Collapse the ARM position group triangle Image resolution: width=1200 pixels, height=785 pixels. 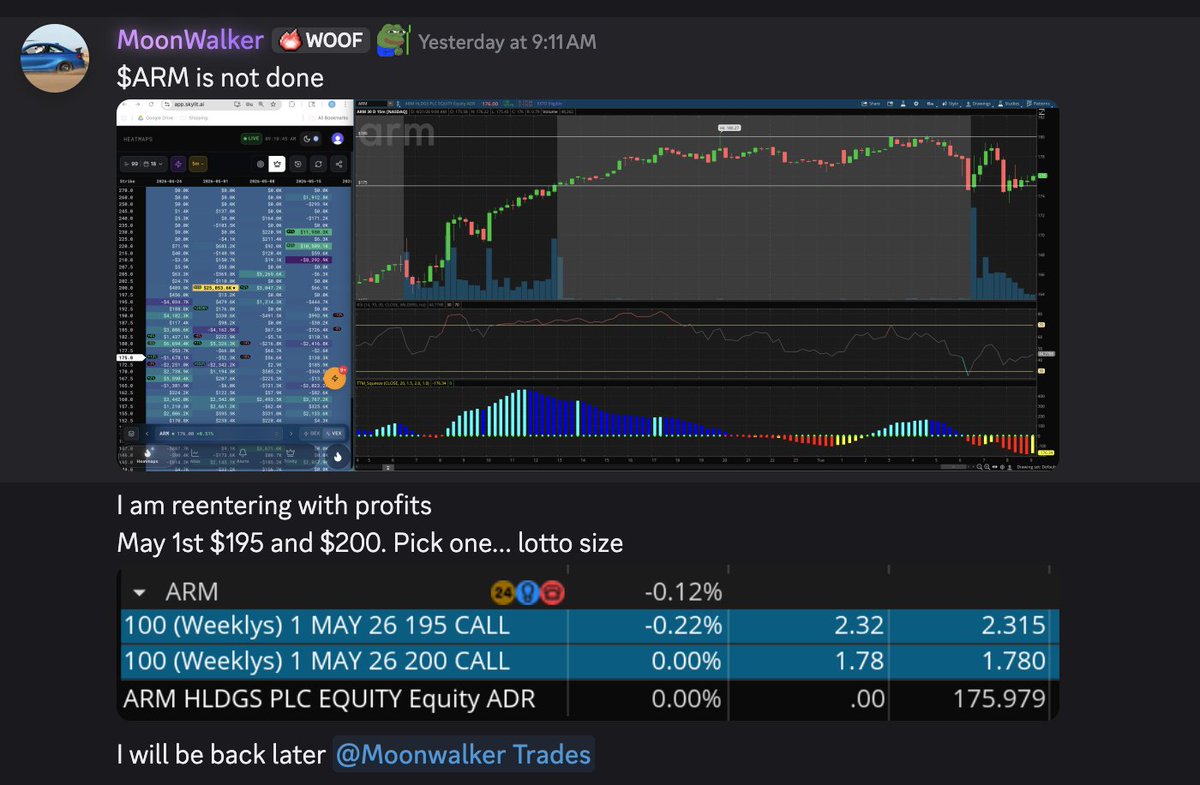pyautogui.click(x=138, y=591)
